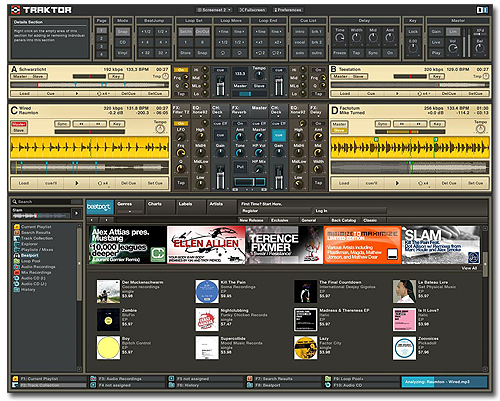Click the F1: Current Playlist favorite icon
Screen dimensions: 500x401
coord(15,379)
